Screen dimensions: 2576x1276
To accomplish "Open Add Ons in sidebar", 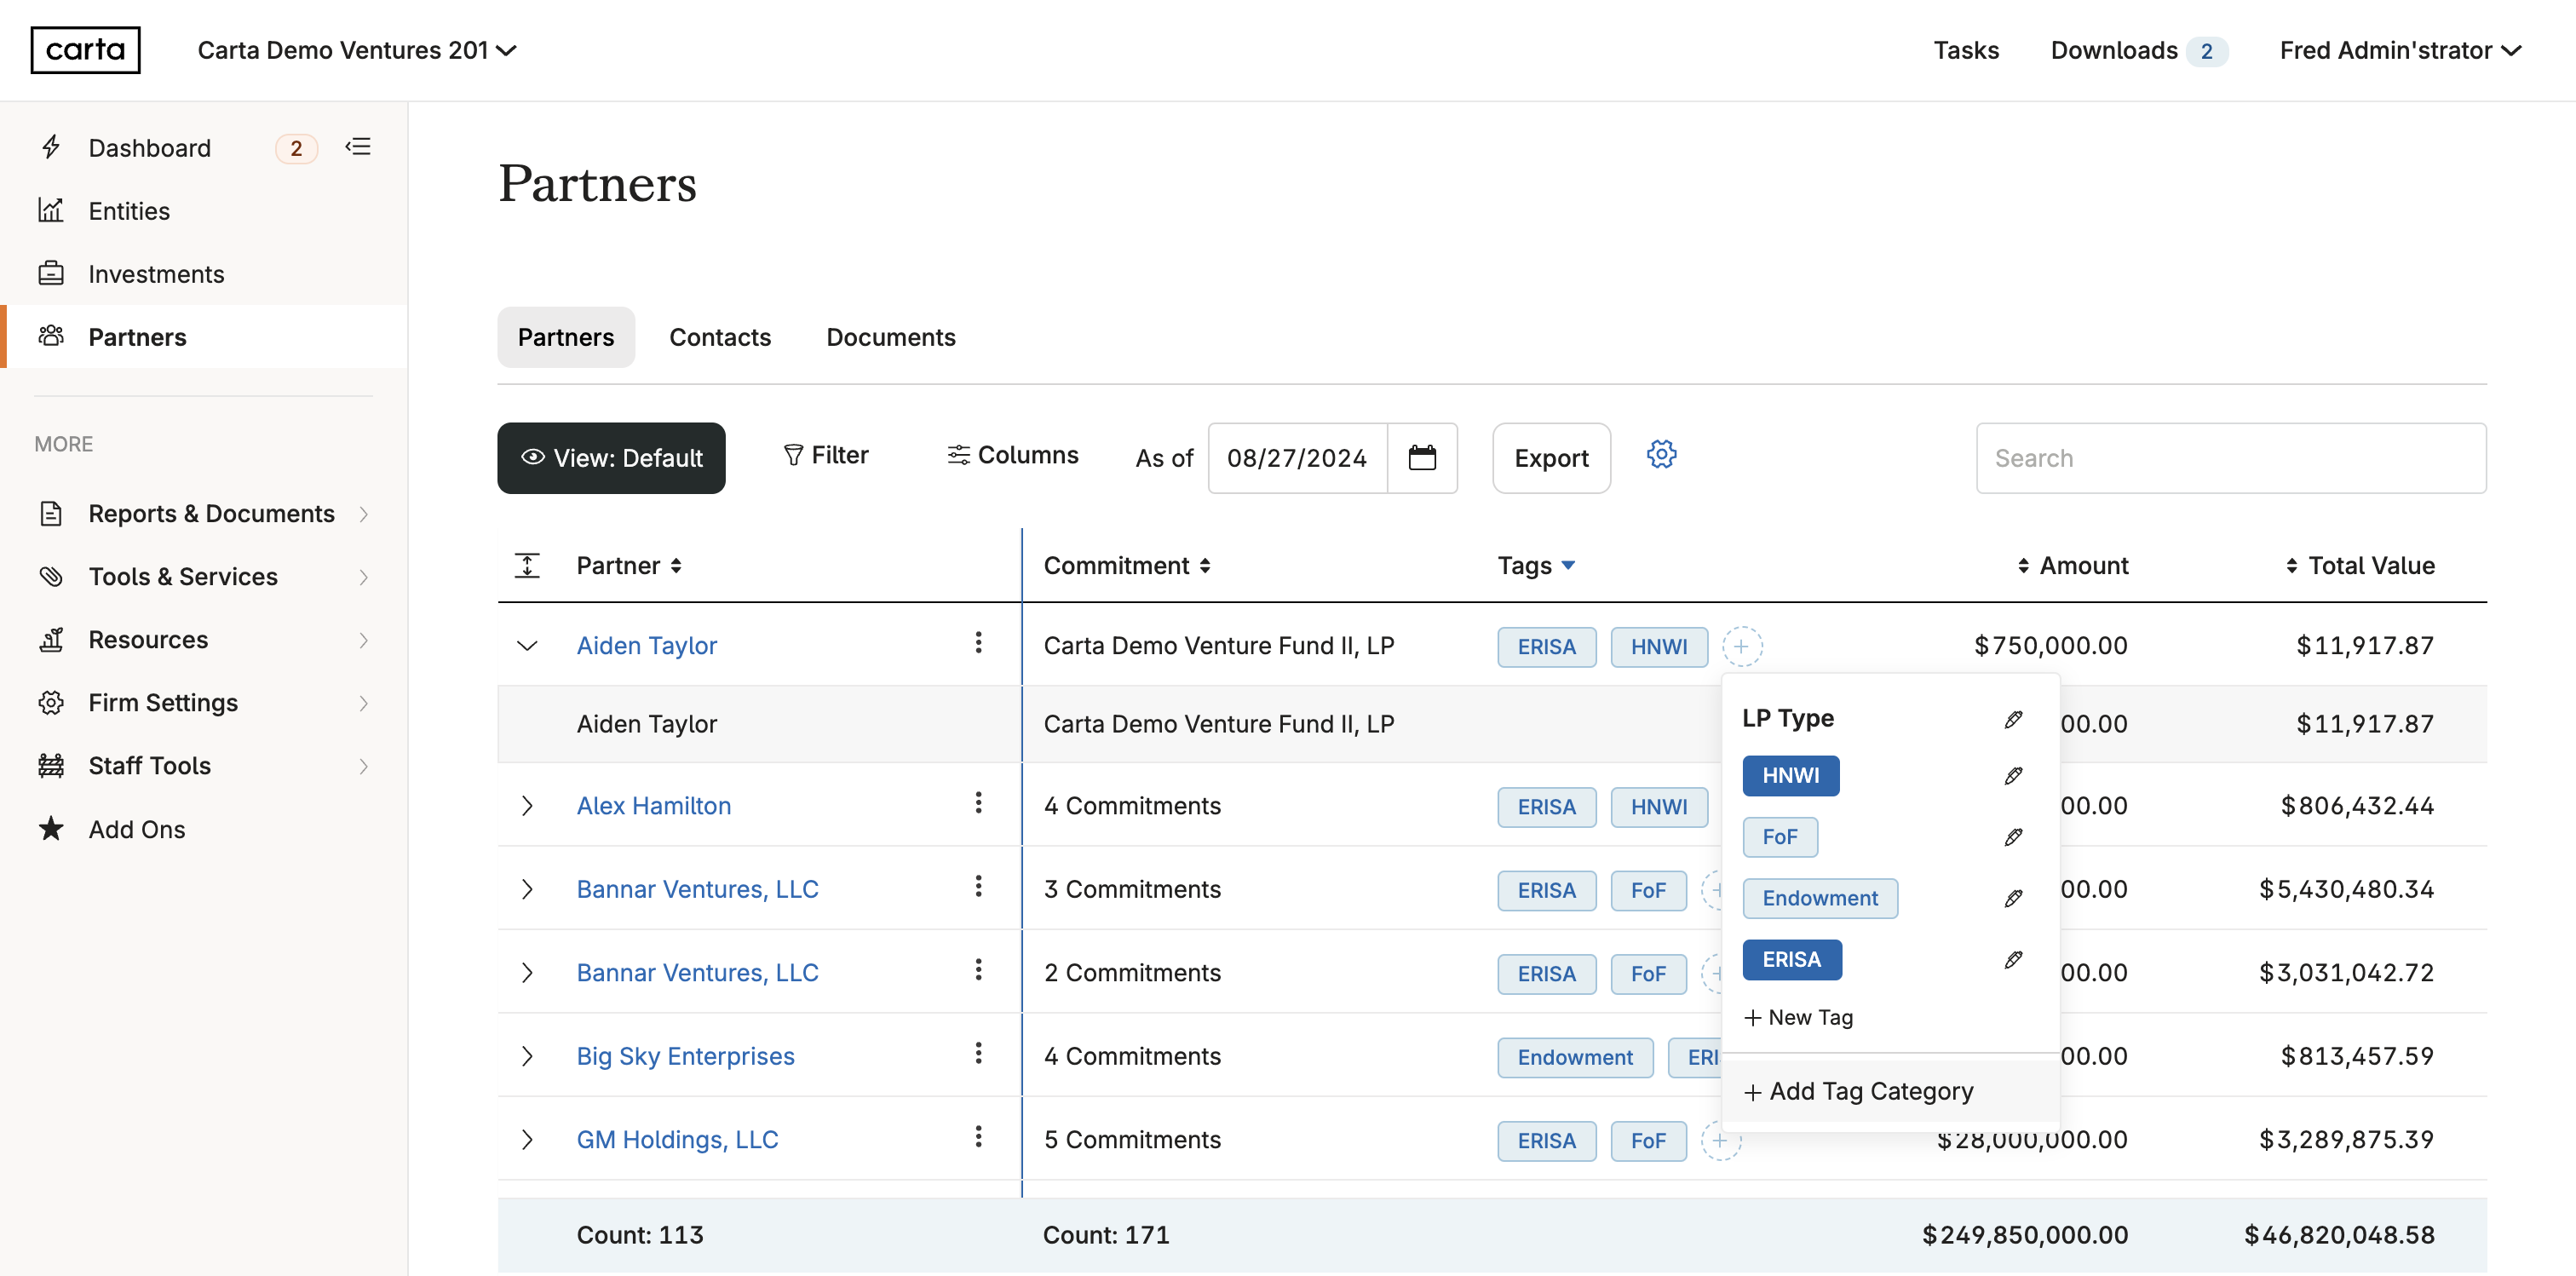I will pos(137,830).
